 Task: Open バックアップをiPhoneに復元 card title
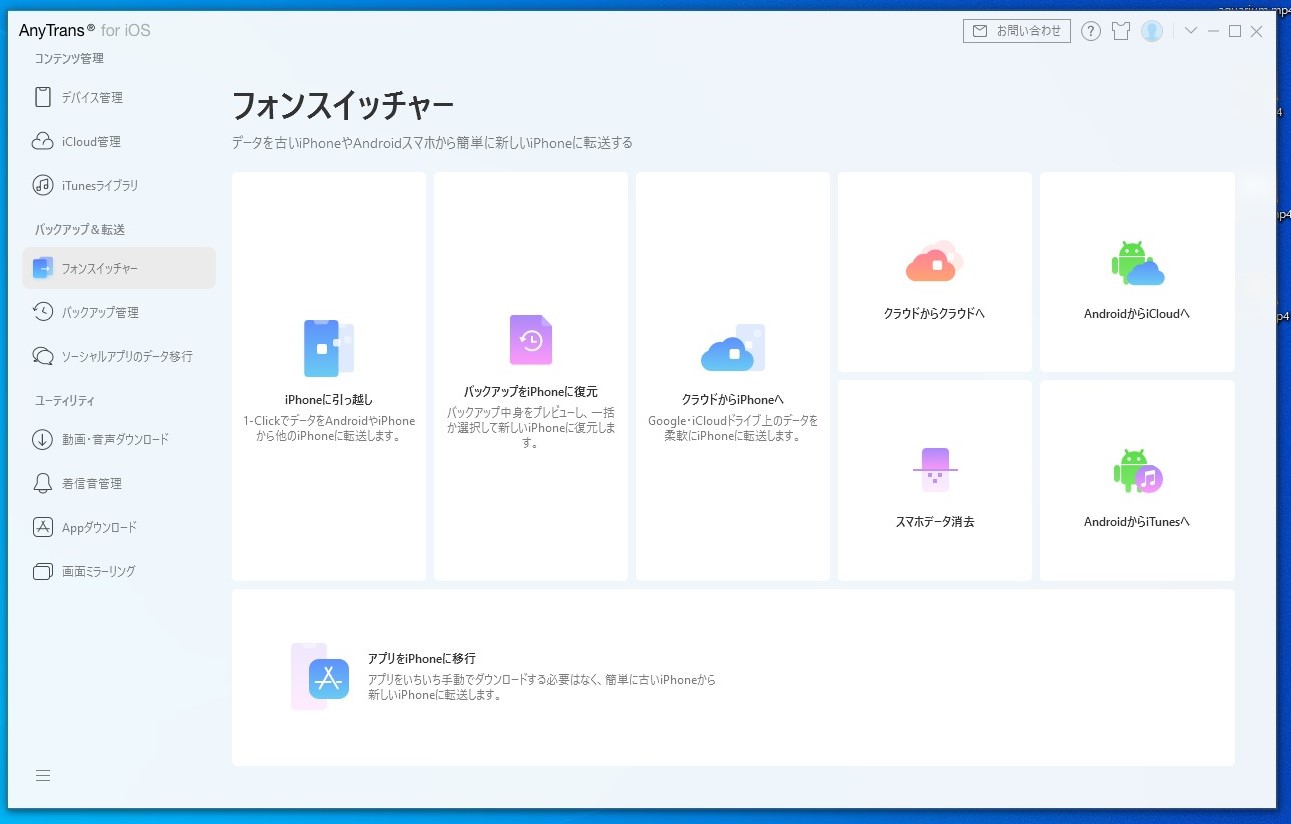click(531, 391)
